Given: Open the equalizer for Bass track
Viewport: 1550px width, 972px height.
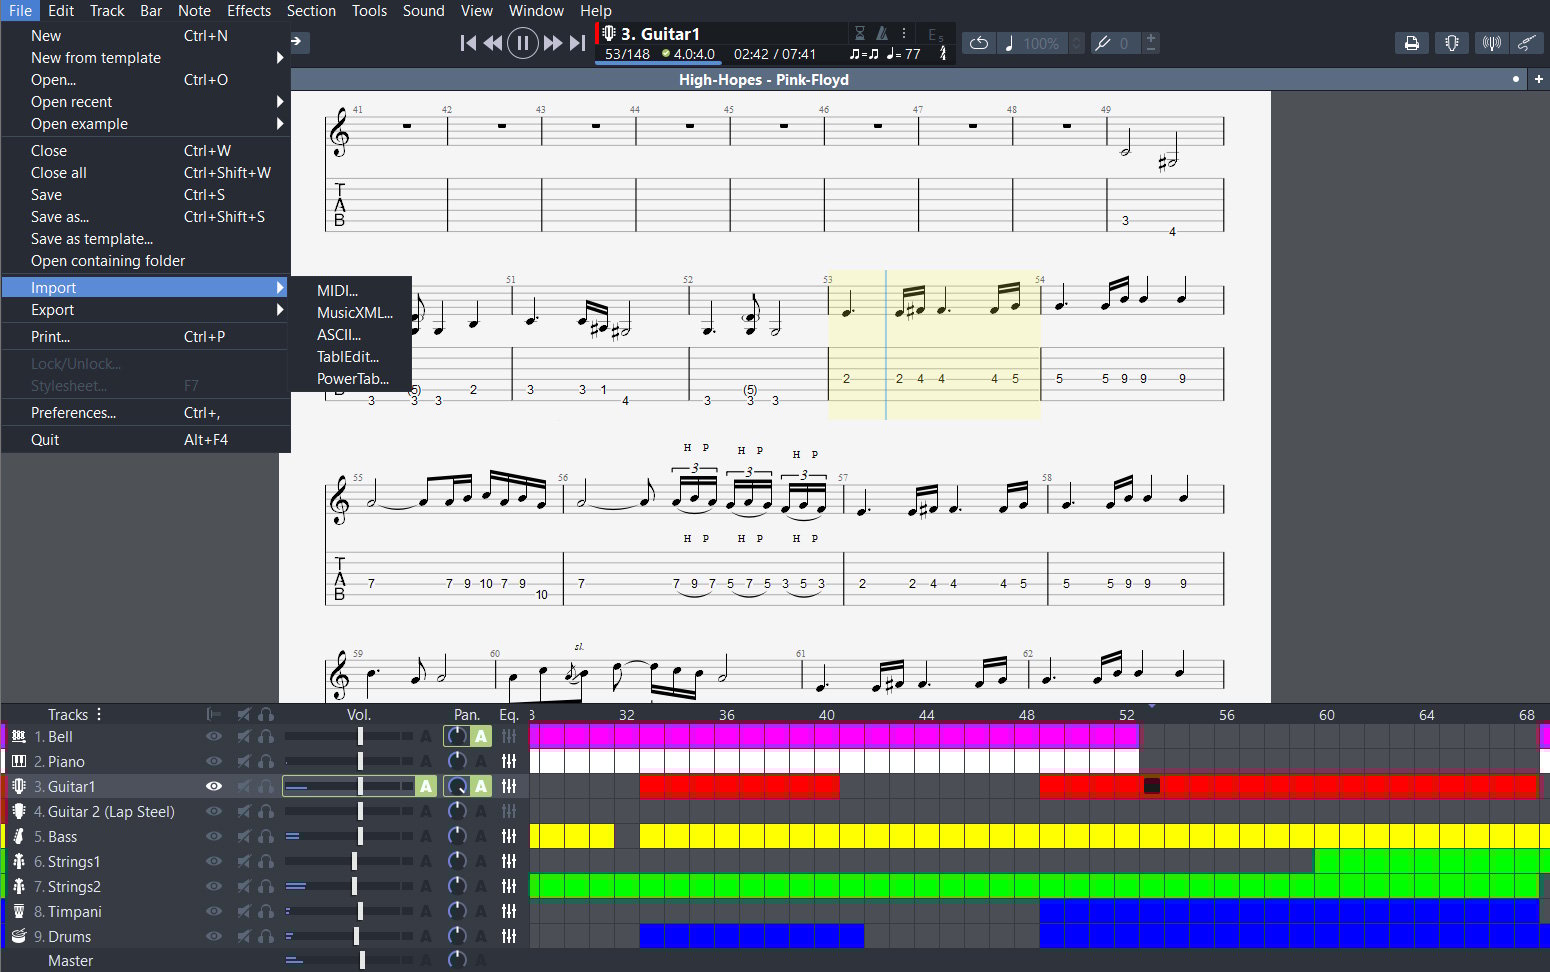Looking at the screenshot, I should point(509,836).
